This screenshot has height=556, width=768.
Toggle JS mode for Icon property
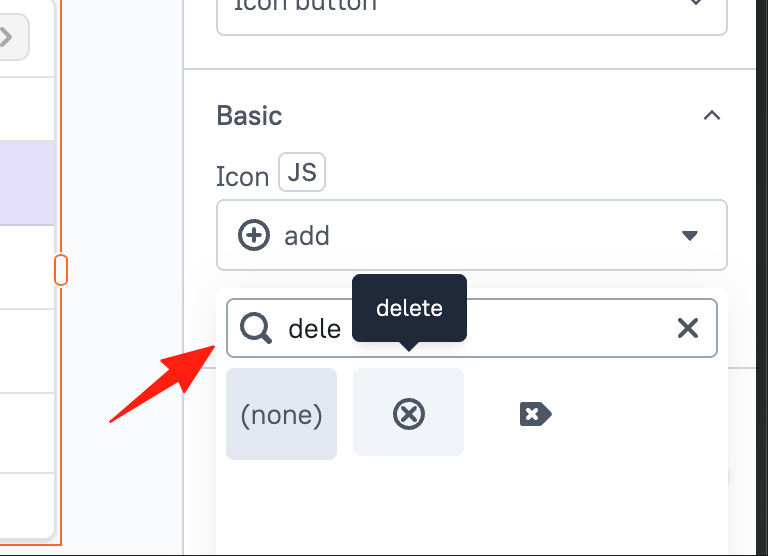302,172
